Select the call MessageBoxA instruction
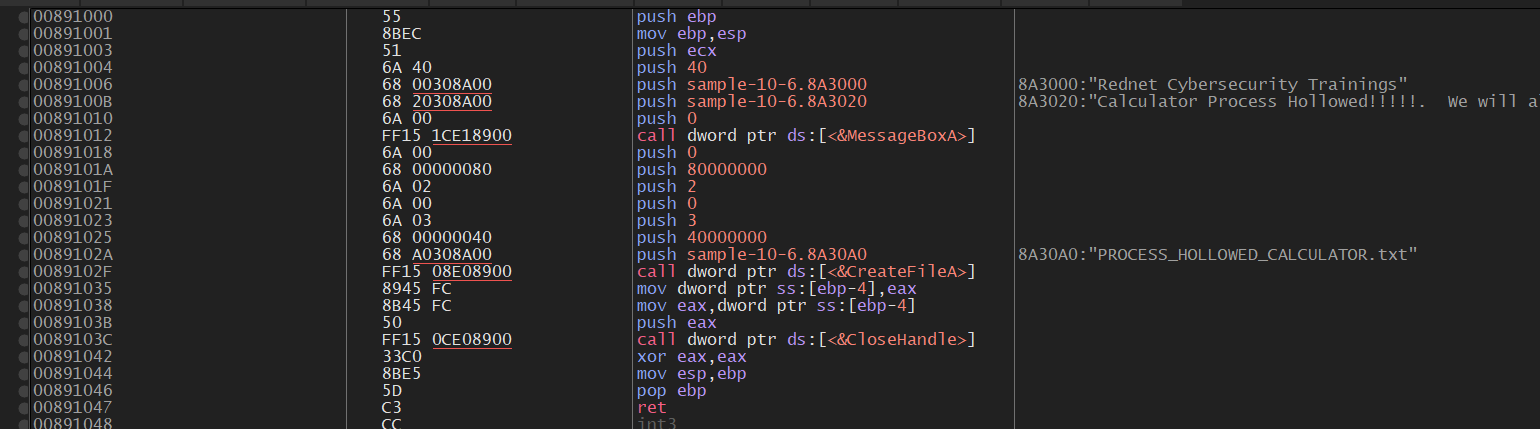This screenshot has height=429, width=1540. pos(806,136)
